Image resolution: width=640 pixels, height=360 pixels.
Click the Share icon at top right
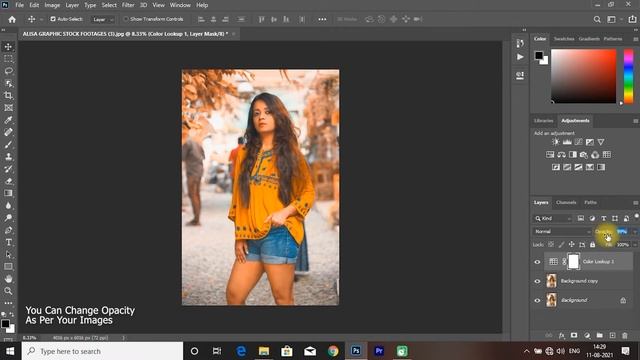click(x=632, y=19)
